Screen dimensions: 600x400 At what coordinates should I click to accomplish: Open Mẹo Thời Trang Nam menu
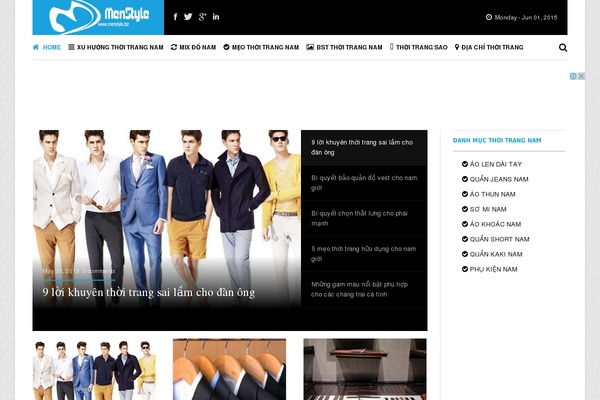click(261, 47)
